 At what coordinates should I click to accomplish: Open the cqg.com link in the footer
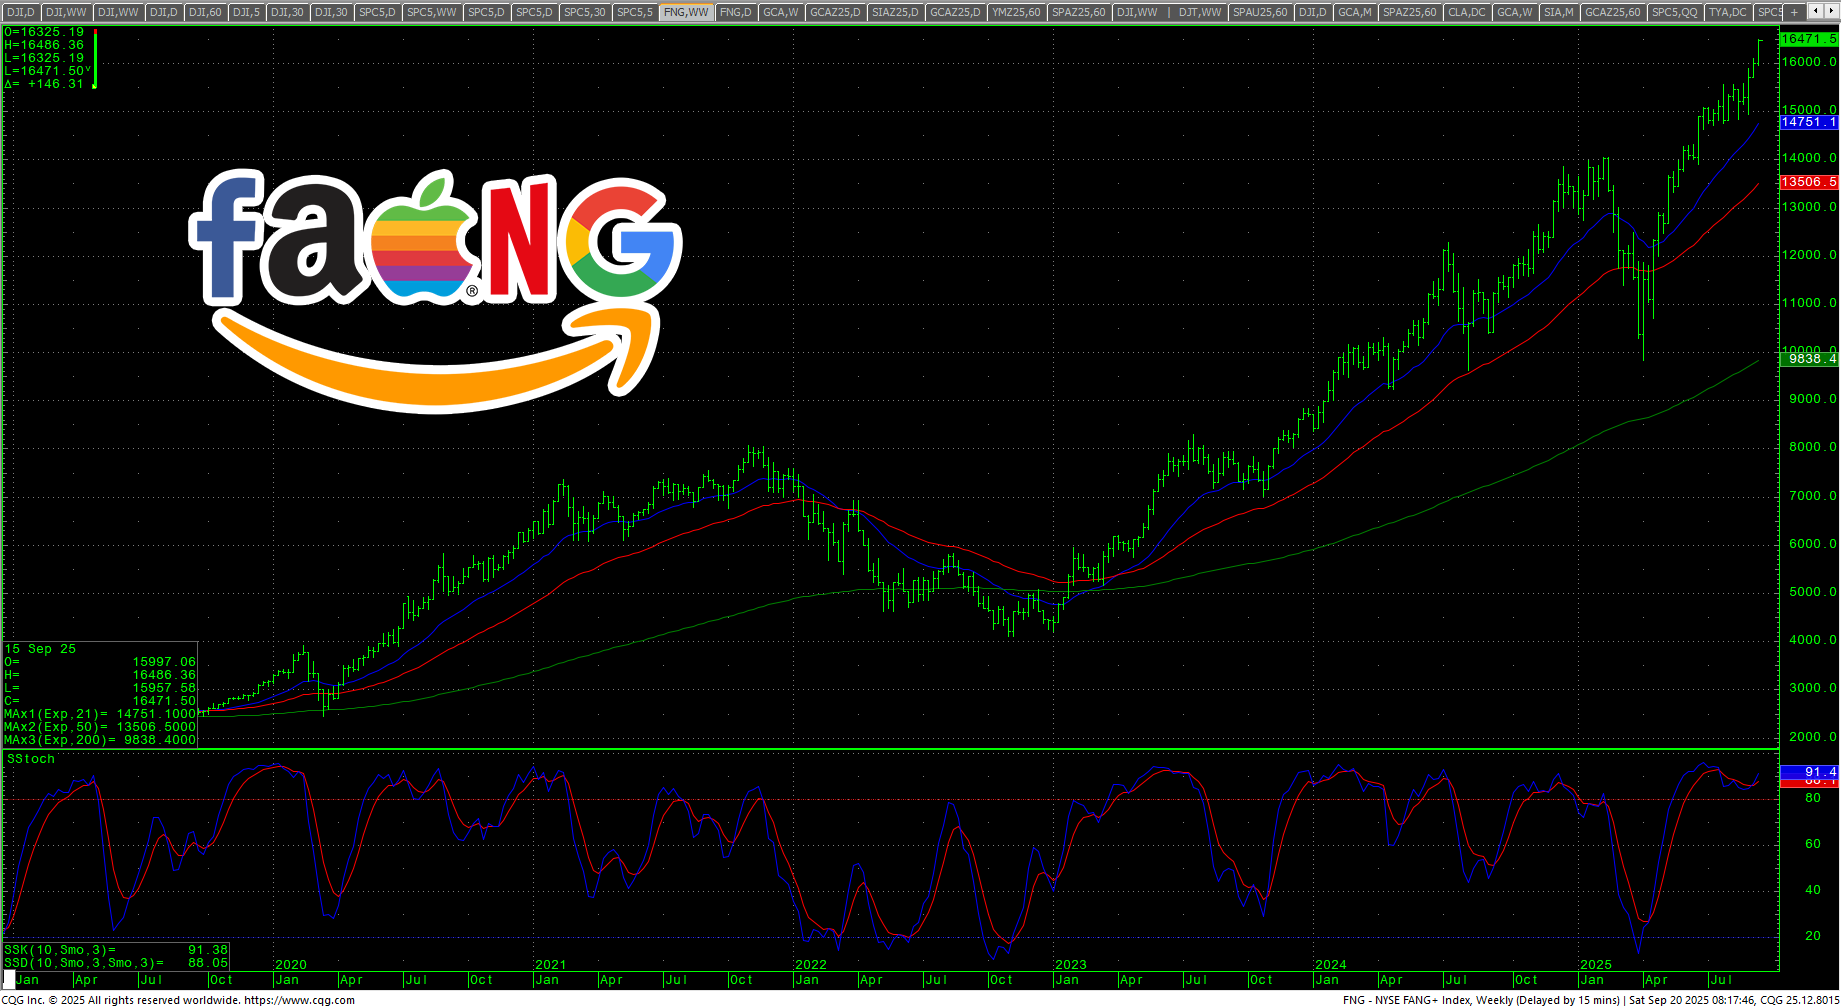(x=299, y=1000)
